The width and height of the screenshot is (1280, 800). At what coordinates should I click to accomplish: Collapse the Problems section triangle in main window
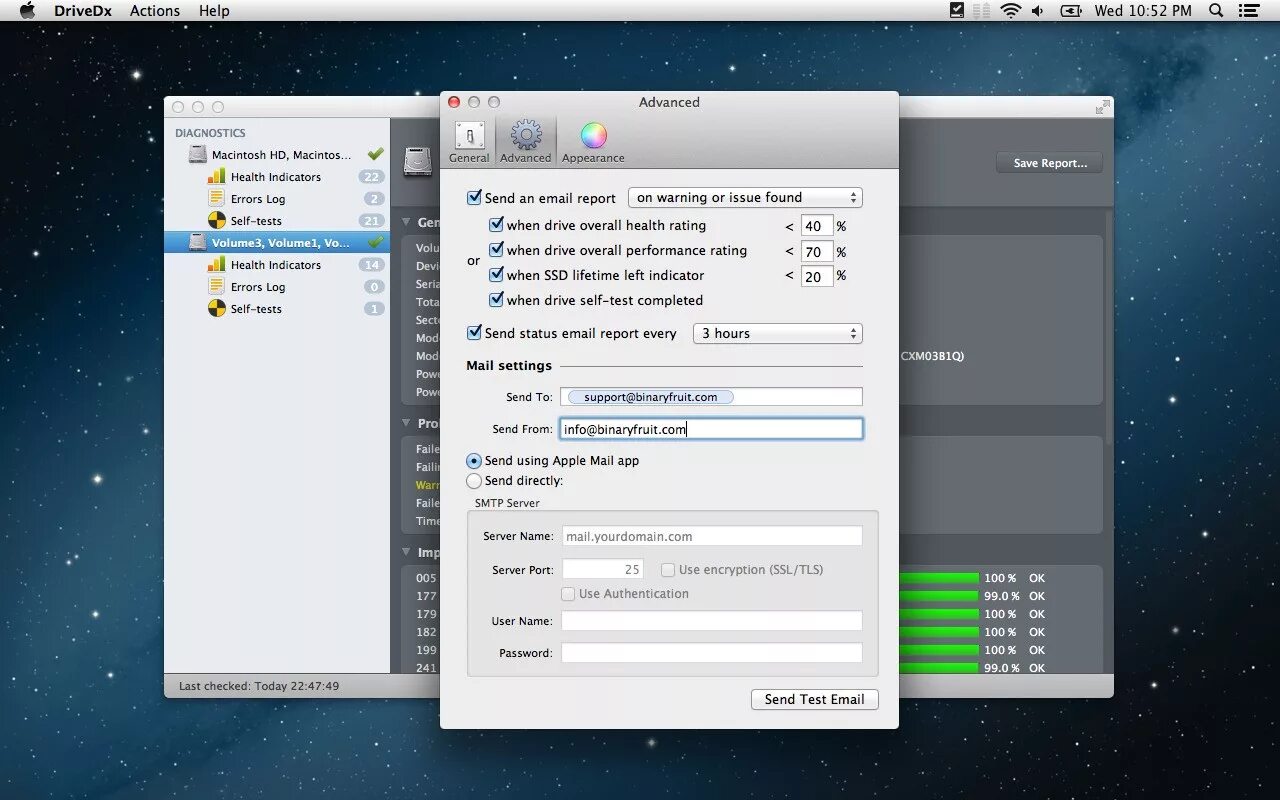point(406,423)
